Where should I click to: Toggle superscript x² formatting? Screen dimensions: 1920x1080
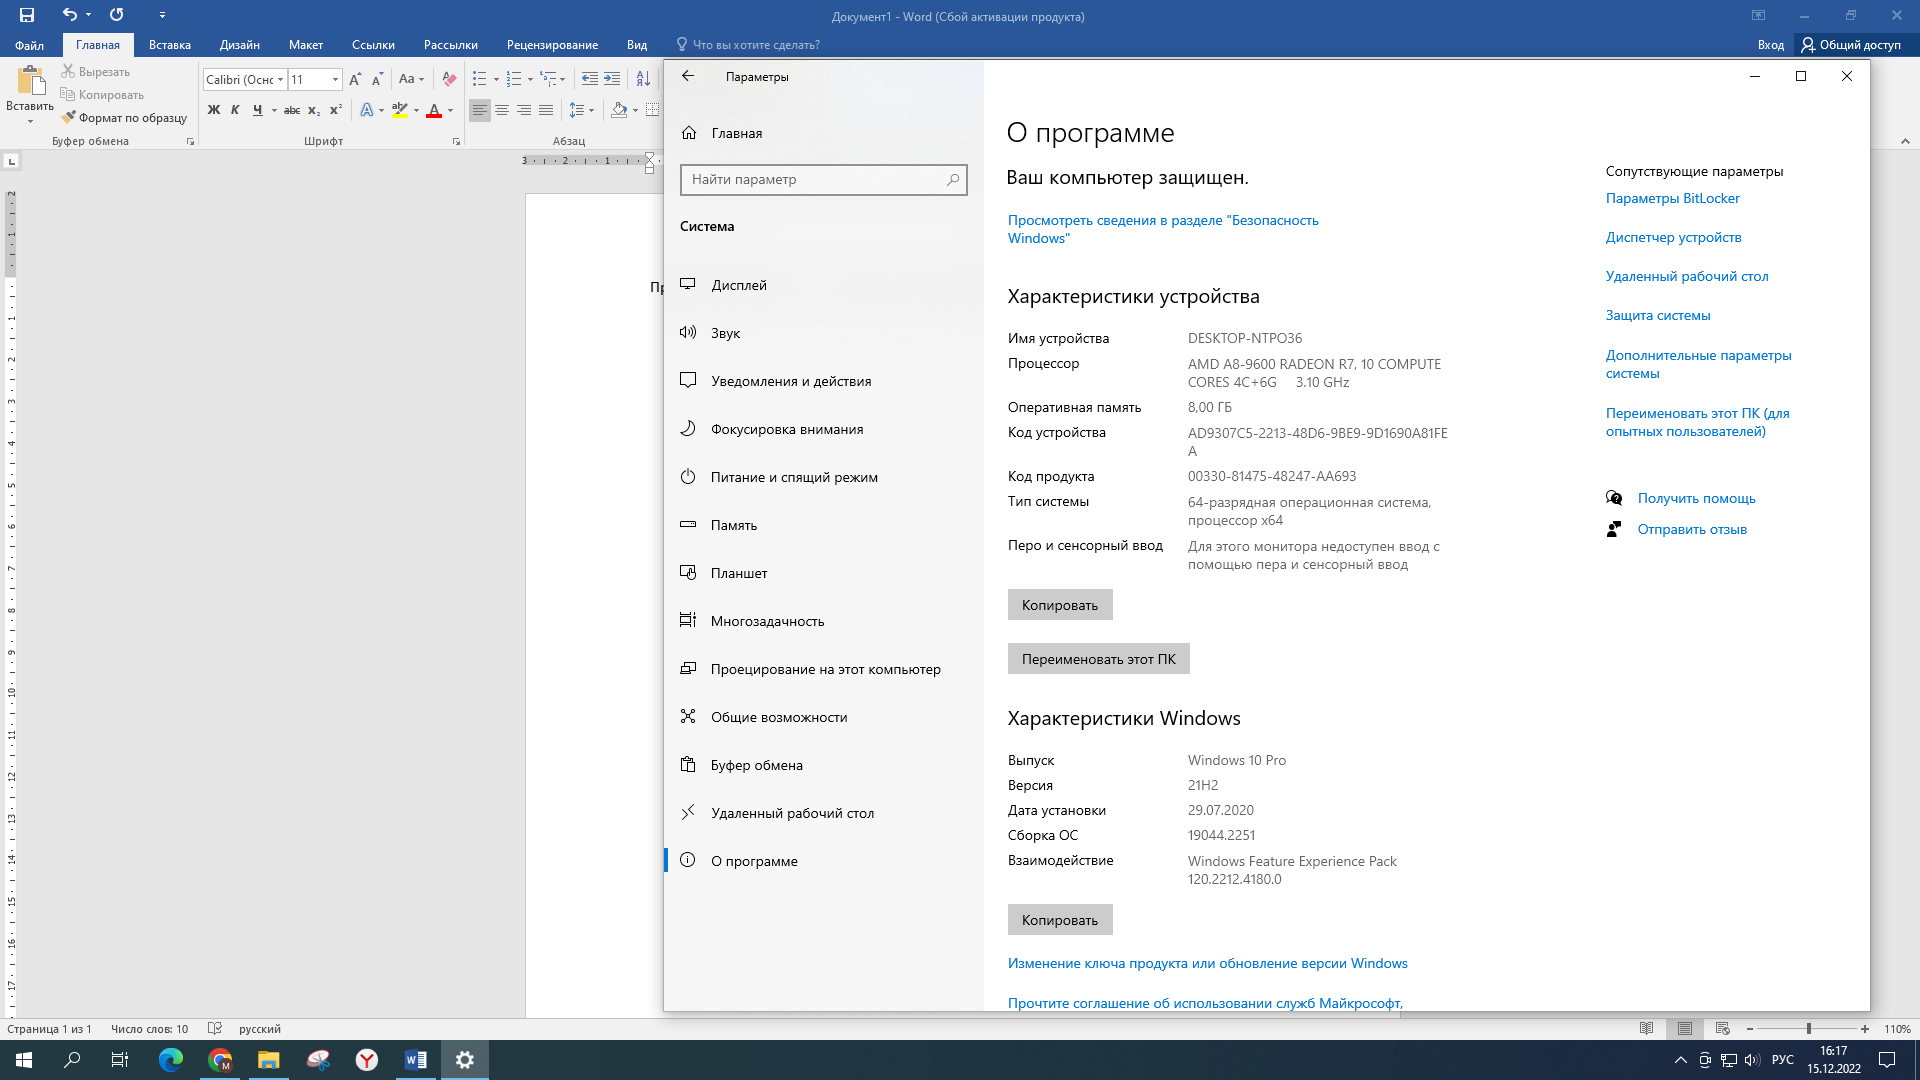(336, 110)
